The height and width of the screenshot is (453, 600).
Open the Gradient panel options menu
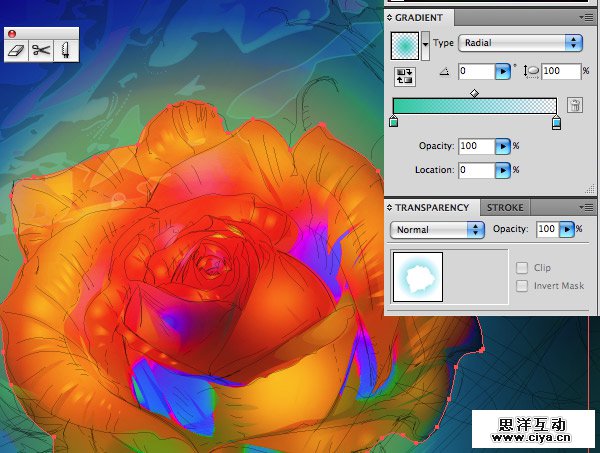pos(586,17)
